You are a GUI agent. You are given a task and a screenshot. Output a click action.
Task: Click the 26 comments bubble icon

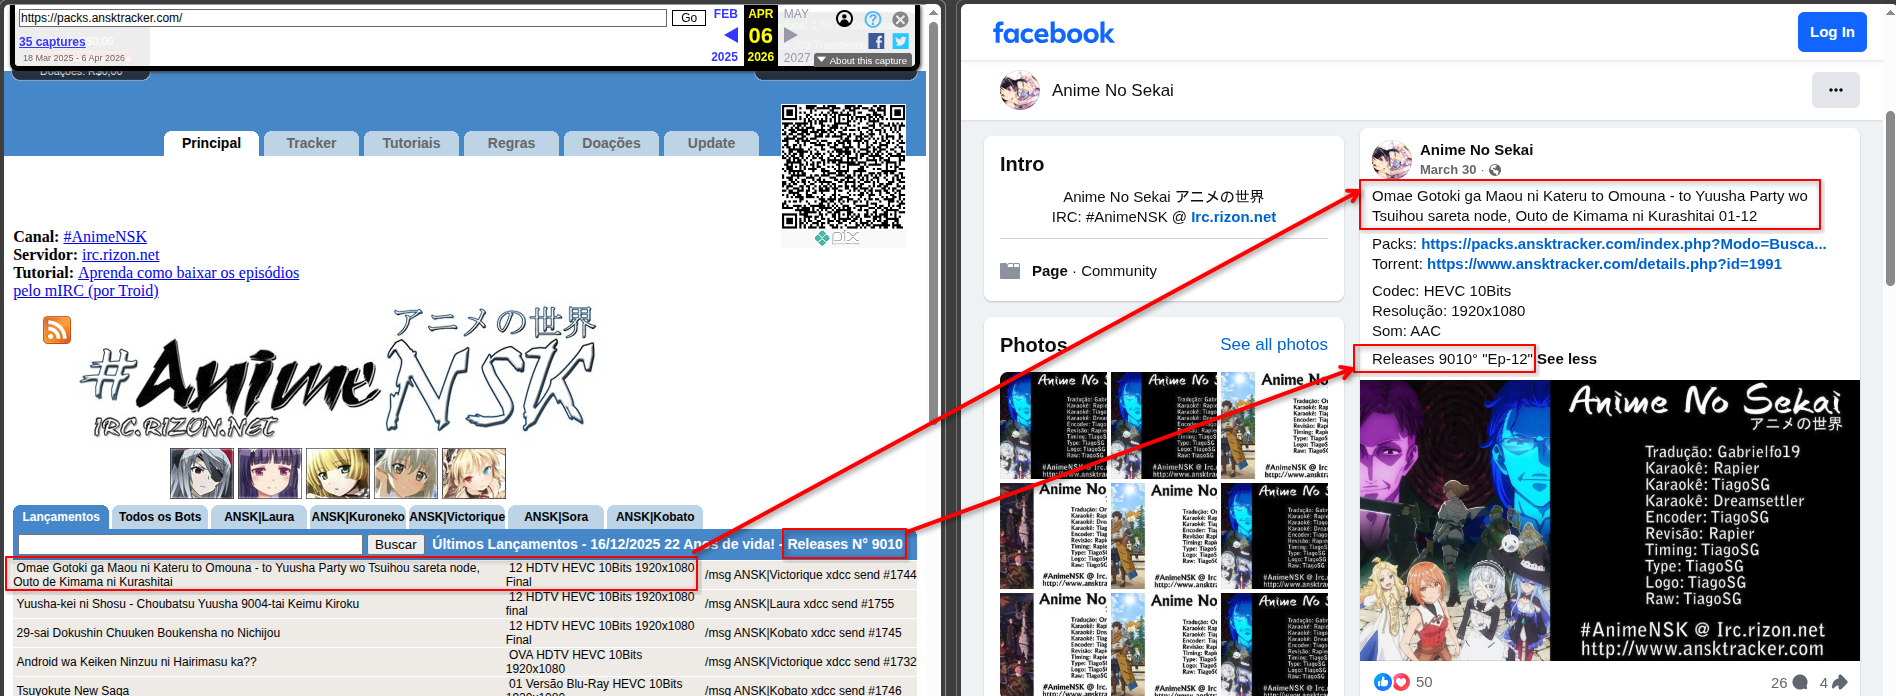coord(1800,683)
